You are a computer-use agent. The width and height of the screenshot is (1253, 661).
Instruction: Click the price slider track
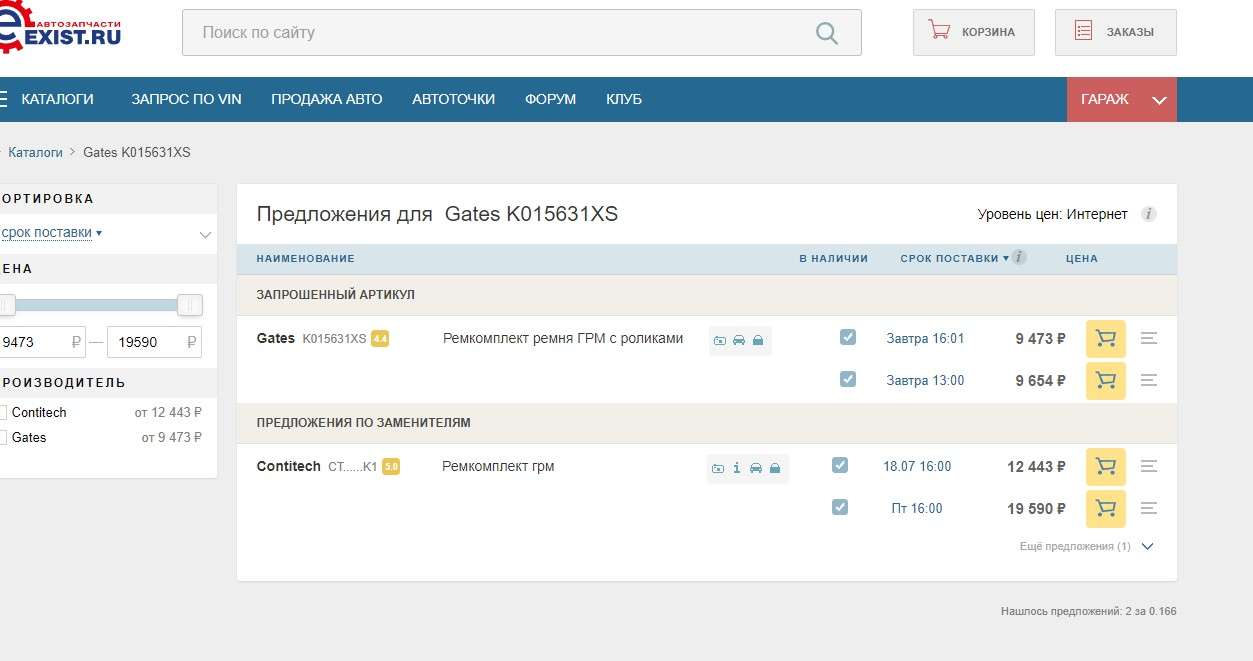pyautogui.click(x=97, y=305)
